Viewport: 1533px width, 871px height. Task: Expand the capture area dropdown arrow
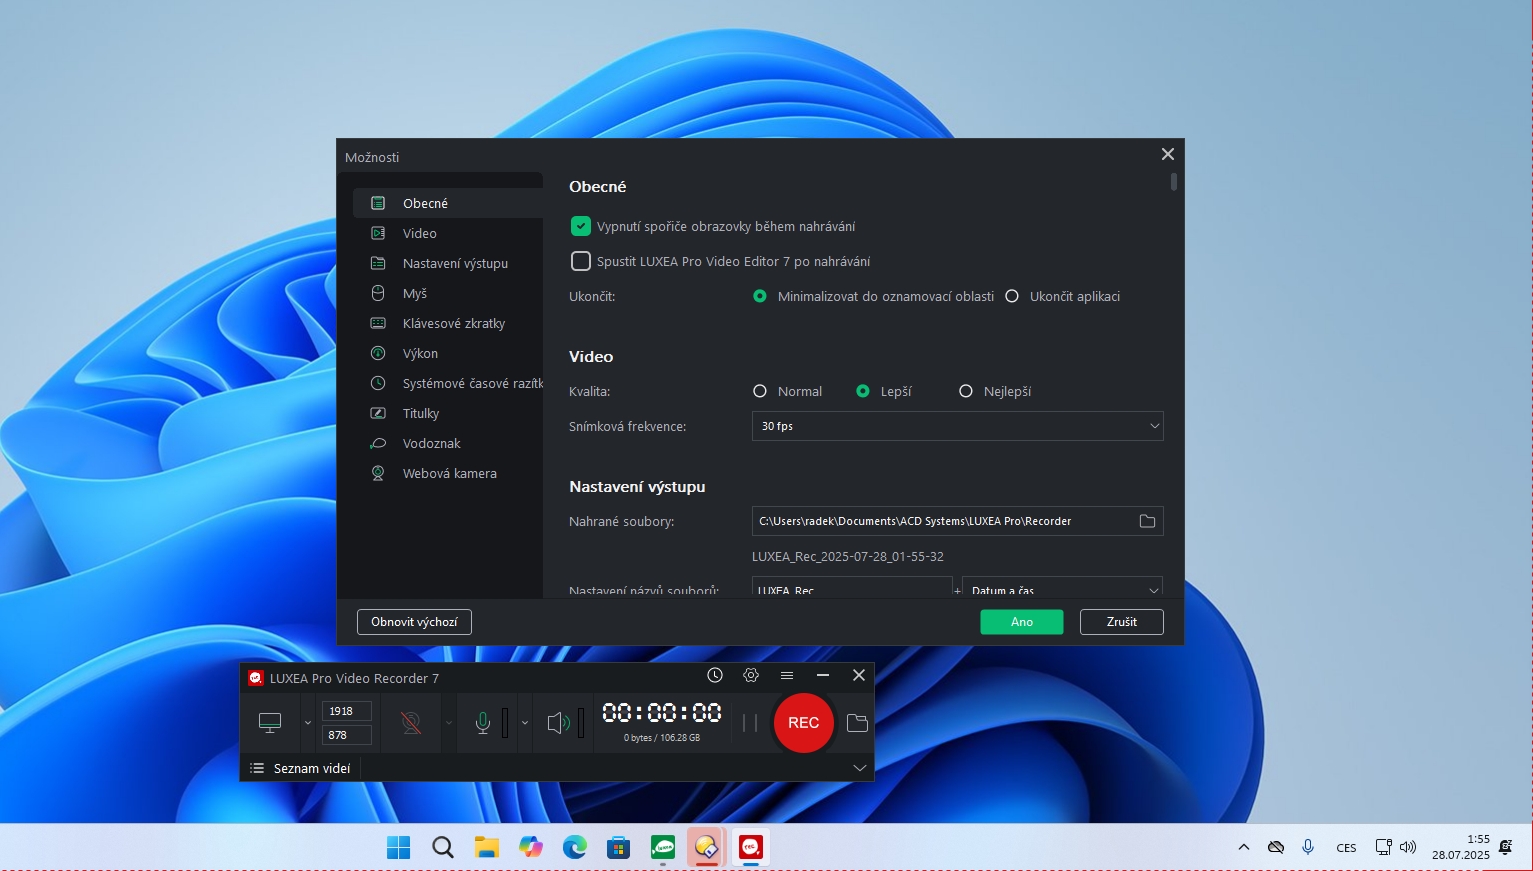pos(307,723)
